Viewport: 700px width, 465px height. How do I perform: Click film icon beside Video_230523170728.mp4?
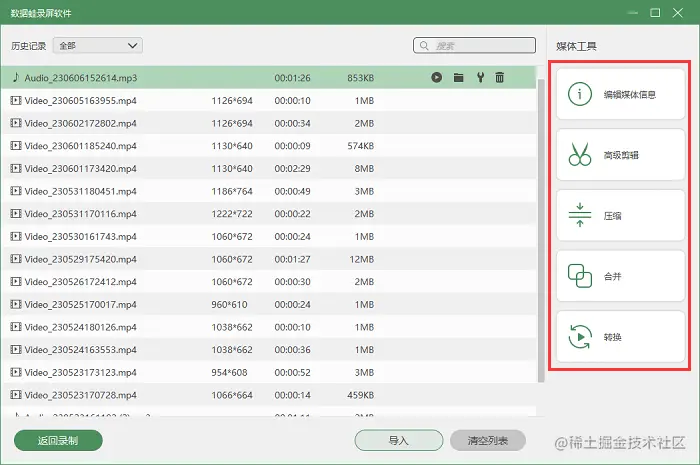click(x=16, y=395)
